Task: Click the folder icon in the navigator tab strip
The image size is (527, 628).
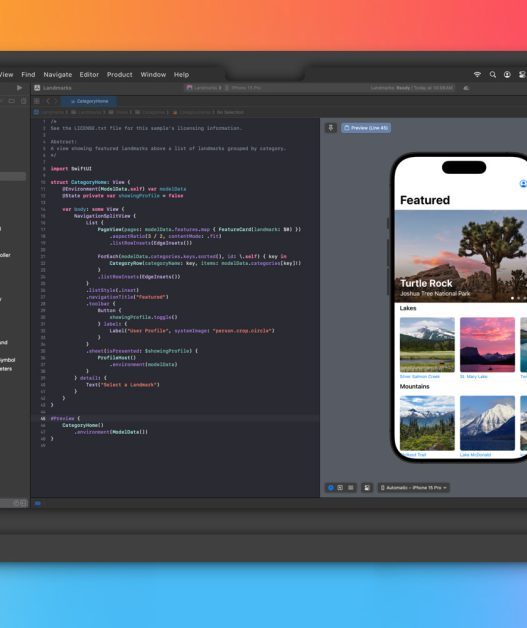Action: click(x=12, y=101)
